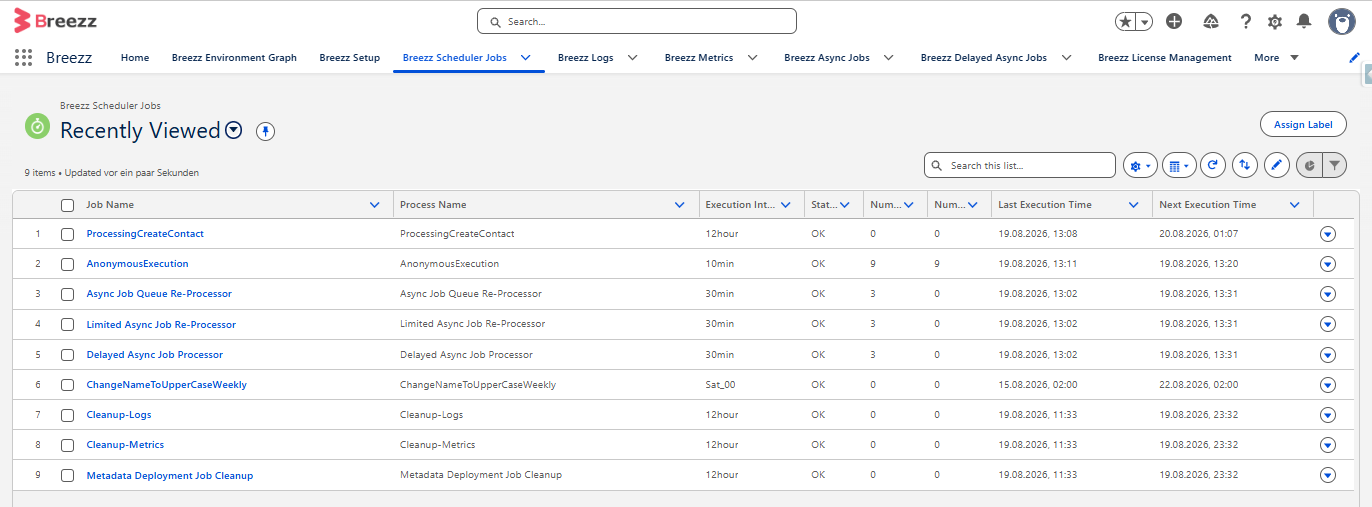Click the Guidance Center cloud icon

[x=1211, y=21]
